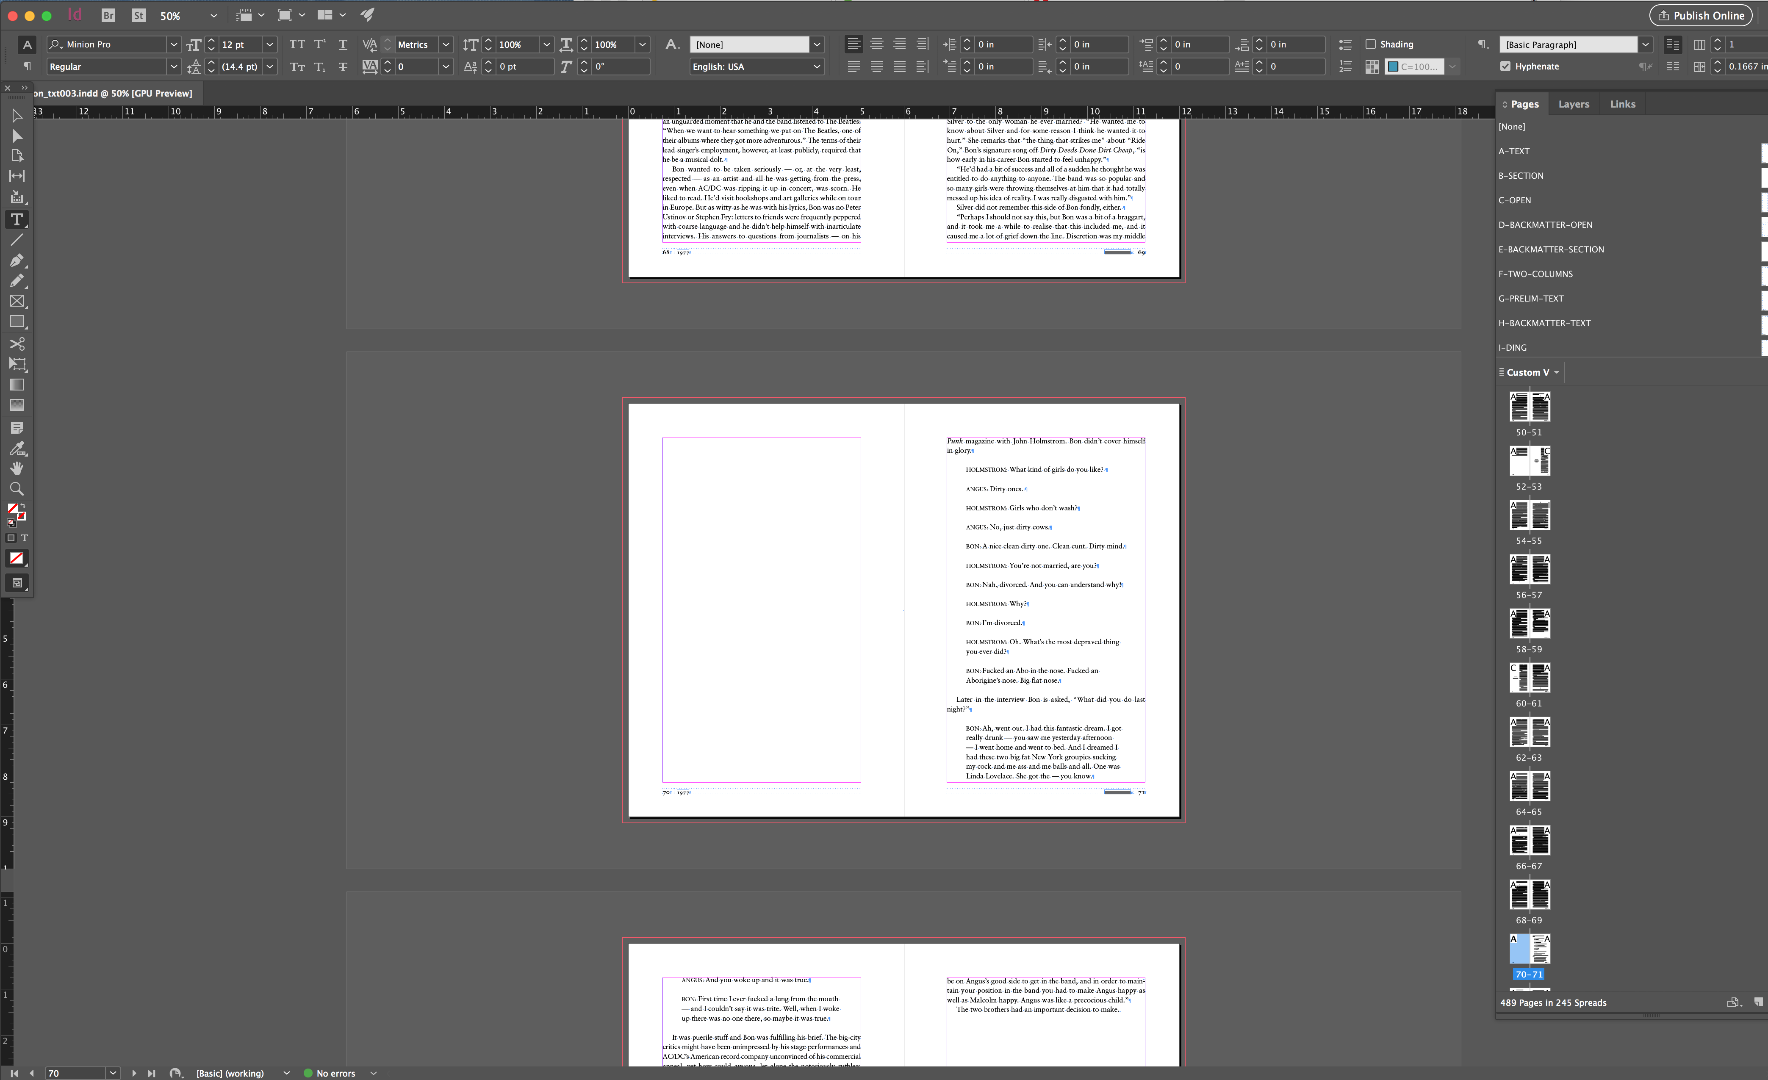
Task: Open the Custom V page view menu
Action: pyautogui.click(x=1532, y=372)
